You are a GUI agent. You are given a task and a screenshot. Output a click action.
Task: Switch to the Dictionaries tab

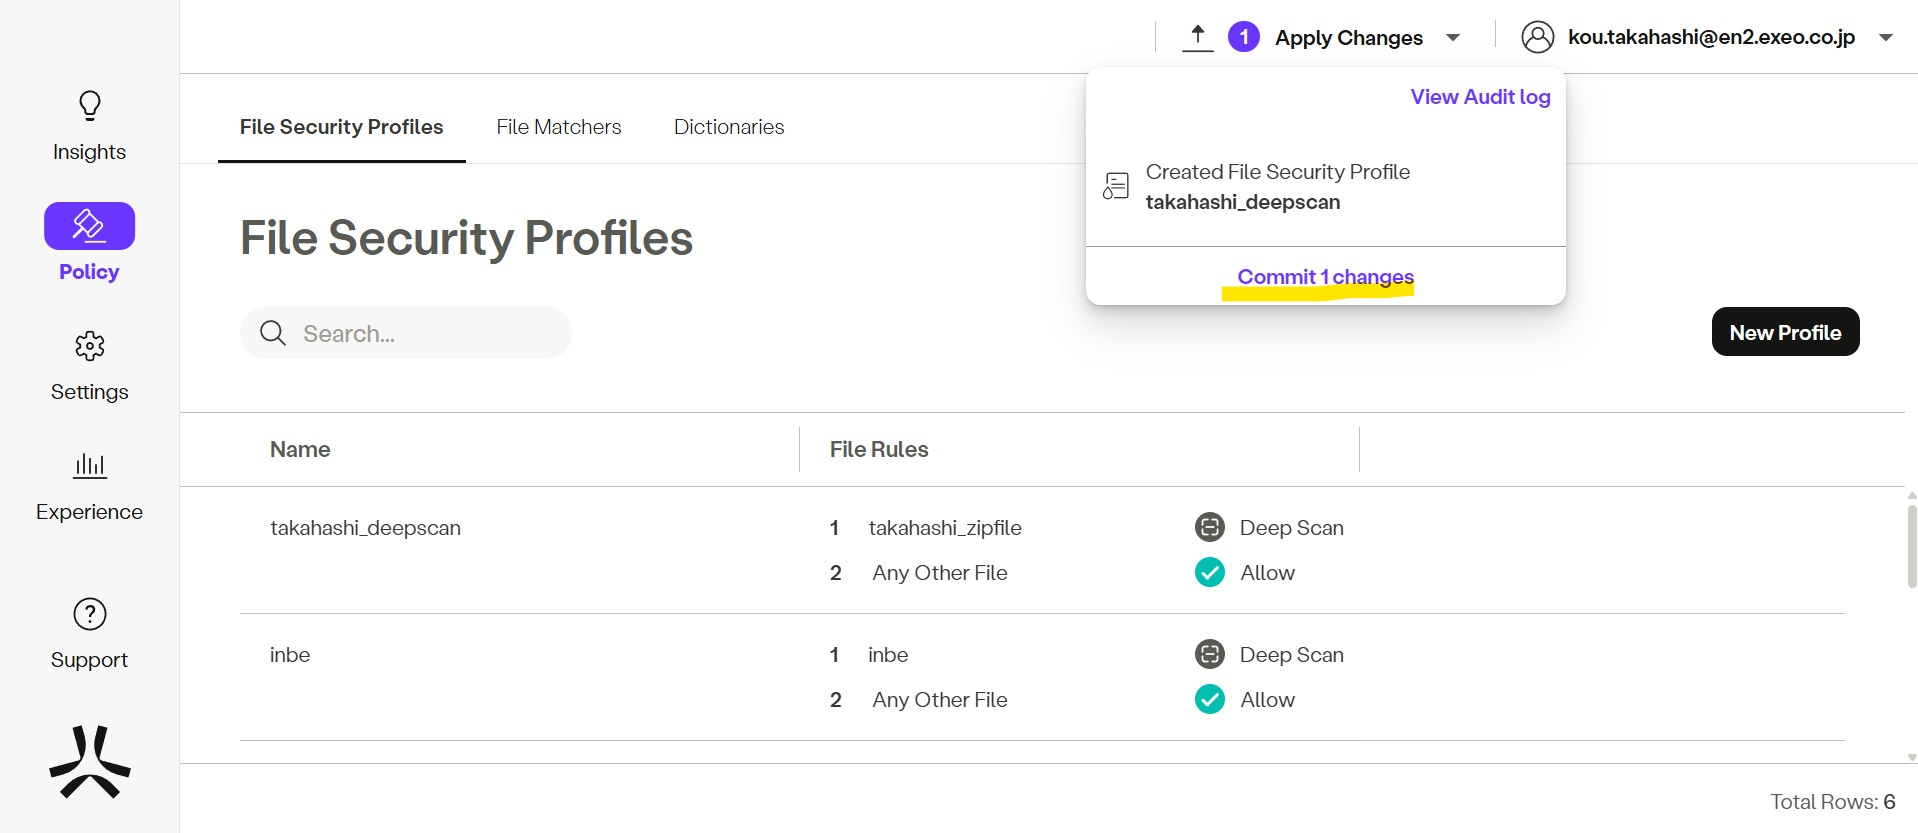tap(728, 127)
